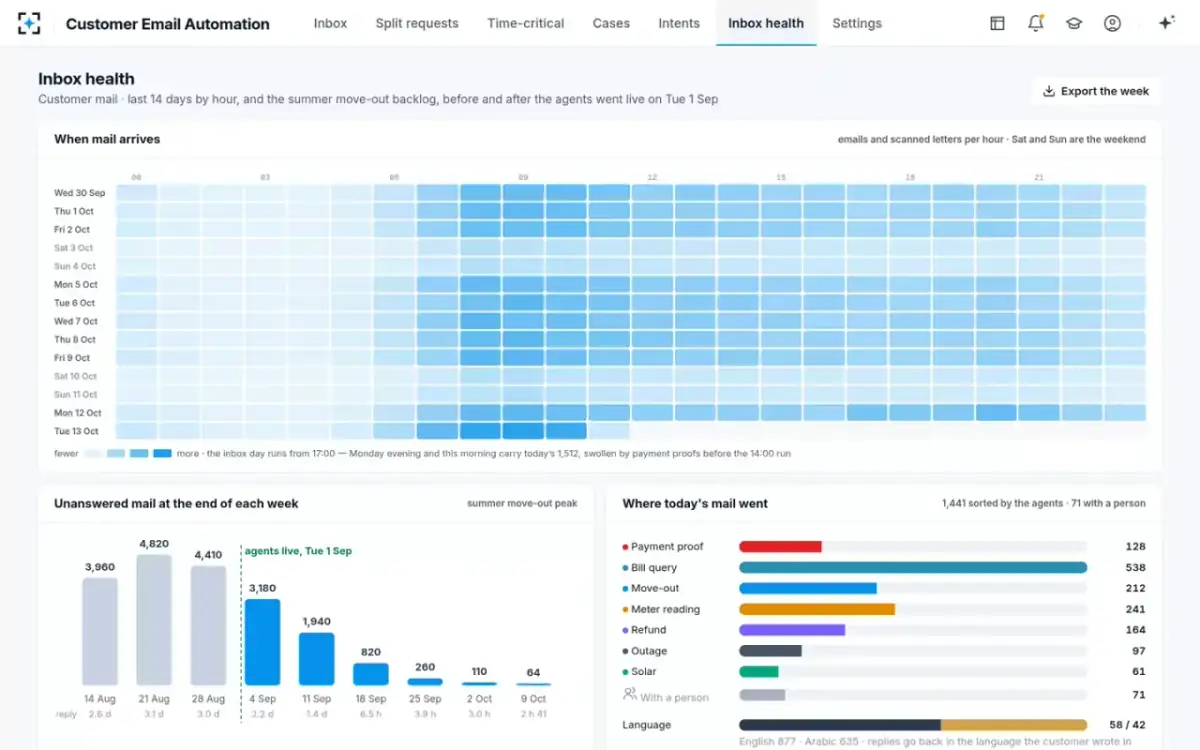Open the notifications bell

tap(1036, 23)
